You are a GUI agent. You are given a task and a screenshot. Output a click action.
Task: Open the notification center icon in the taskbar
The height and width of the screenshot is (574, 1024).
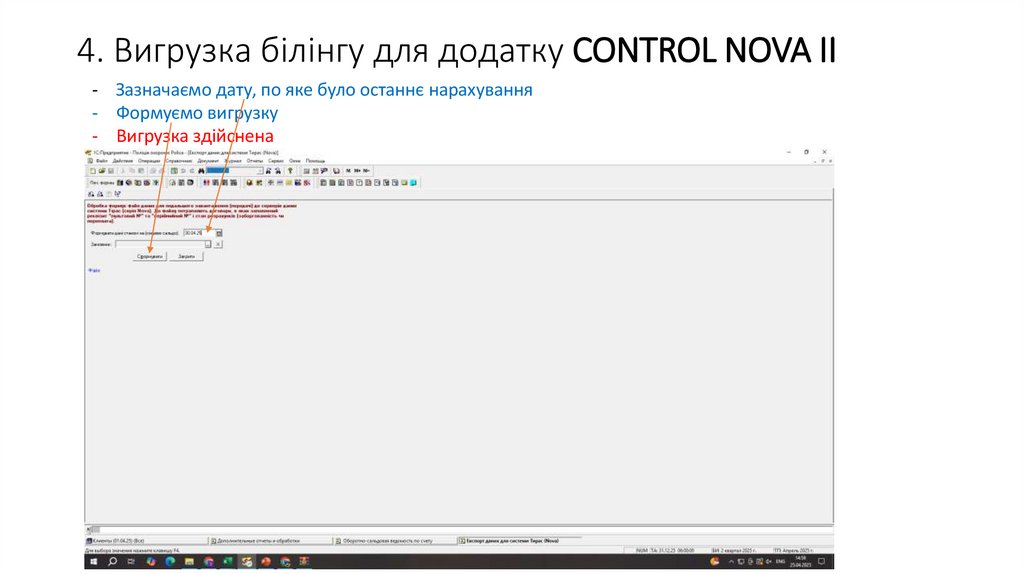[x=822, y=561]
